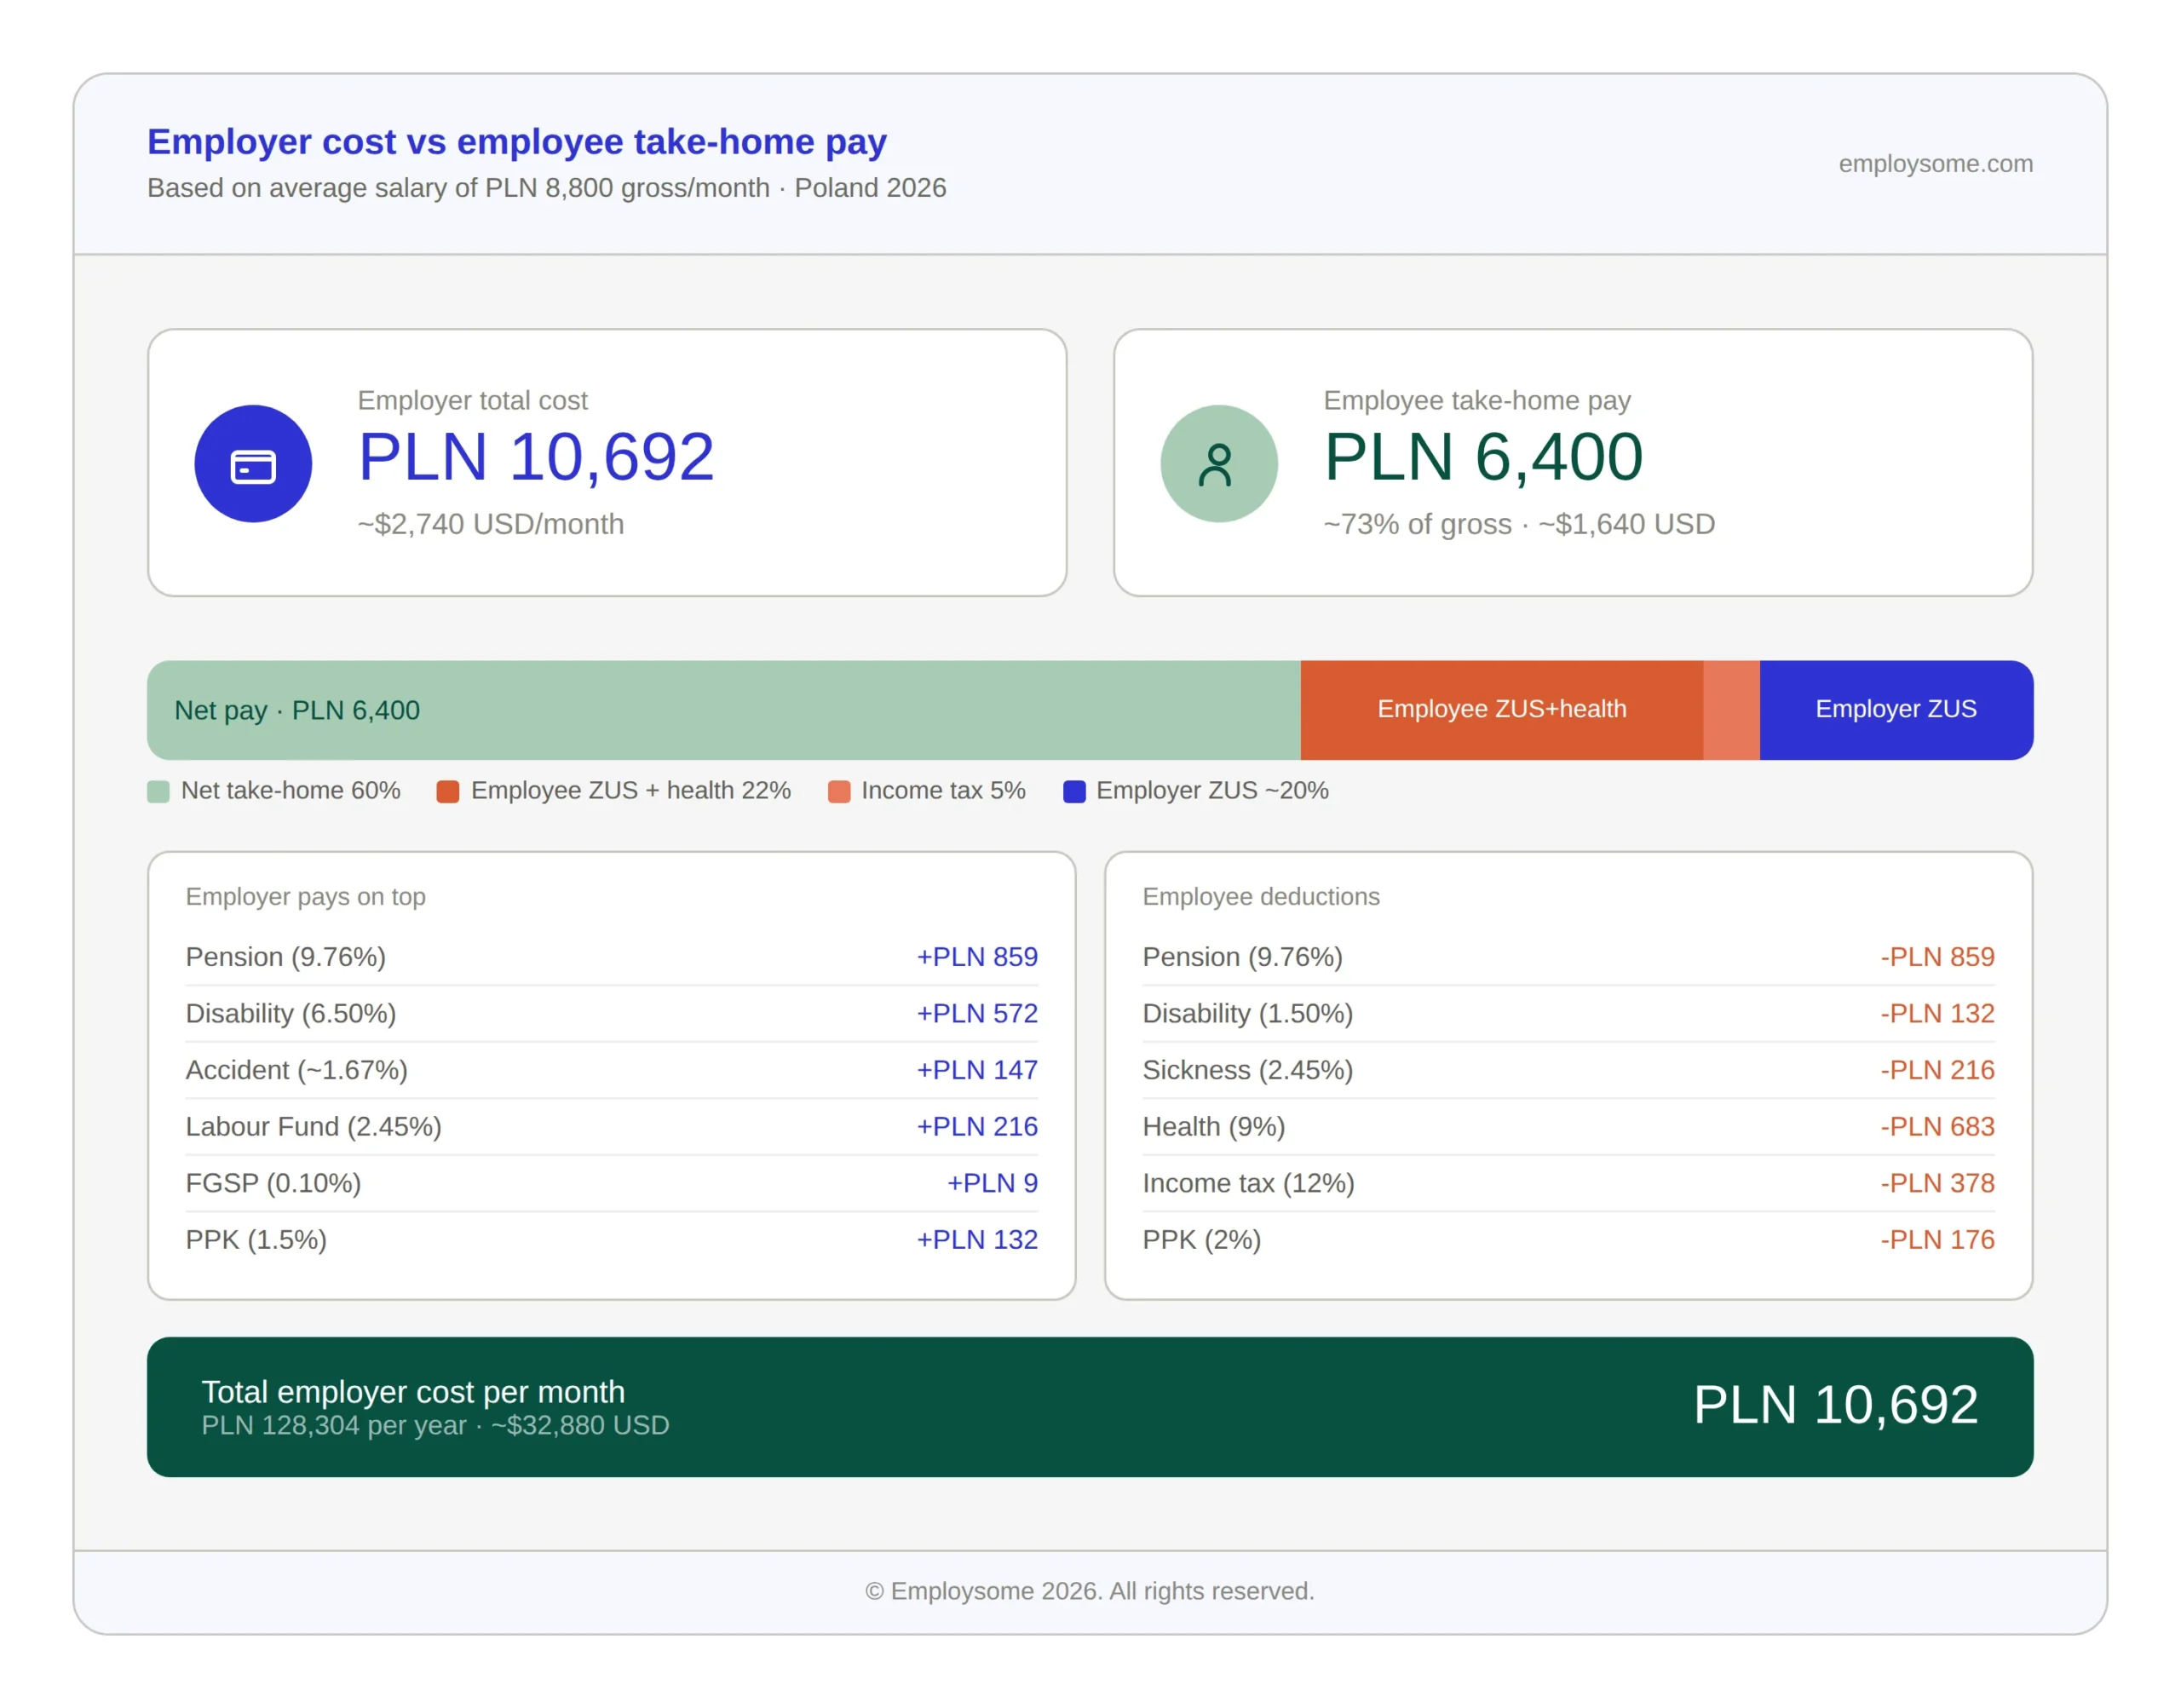Click the Employee ZUS+health bar segment
This screenshot has width=2181, height=1708.
1500,709
